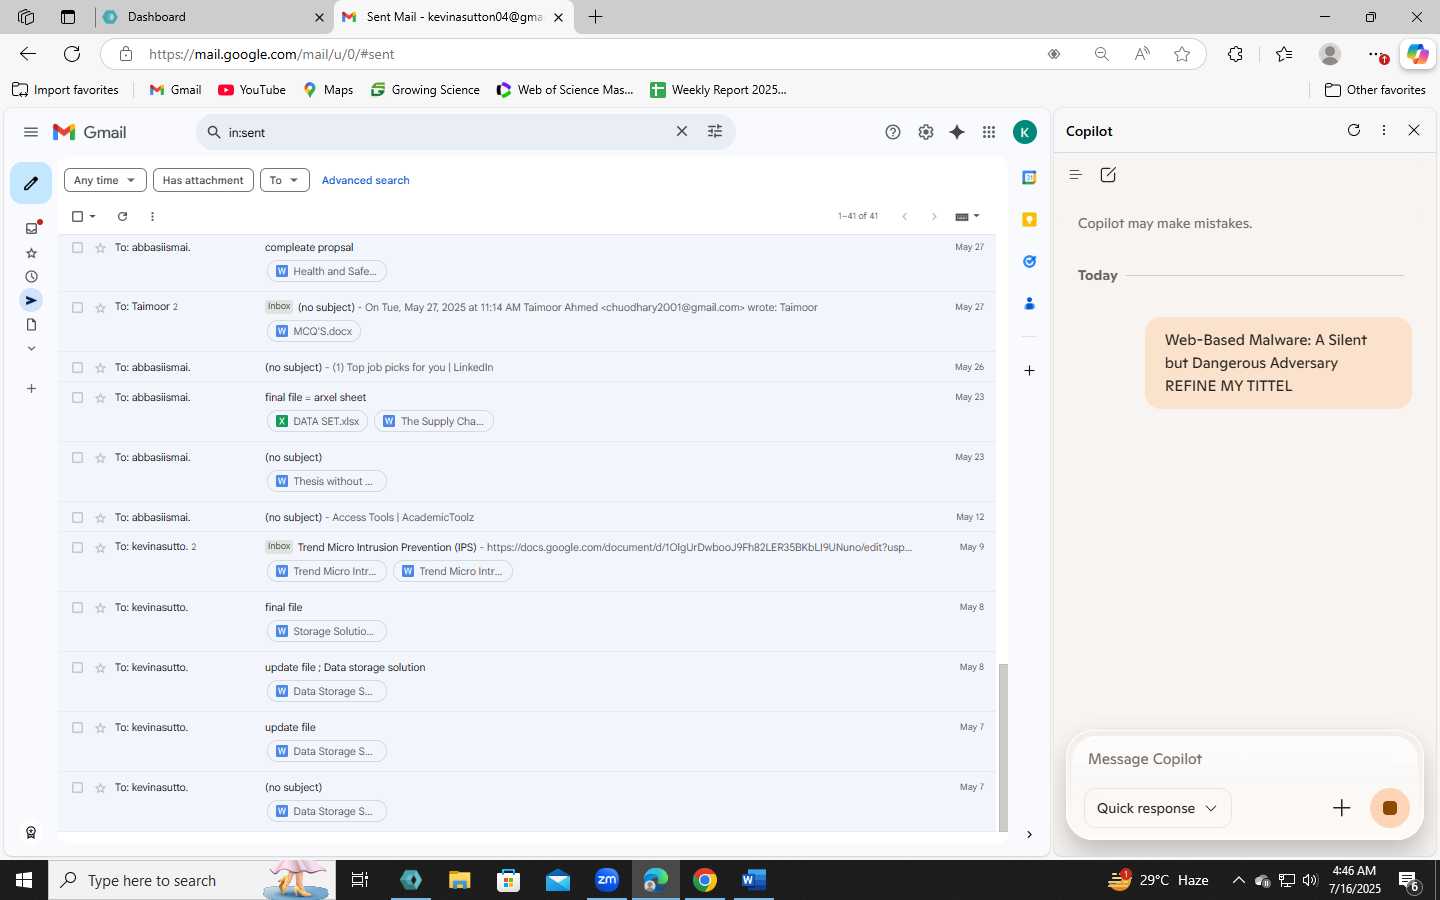Open the input tools dropdown in mail toolbar
Screen dimensions: 1440x900
(967, 216)
